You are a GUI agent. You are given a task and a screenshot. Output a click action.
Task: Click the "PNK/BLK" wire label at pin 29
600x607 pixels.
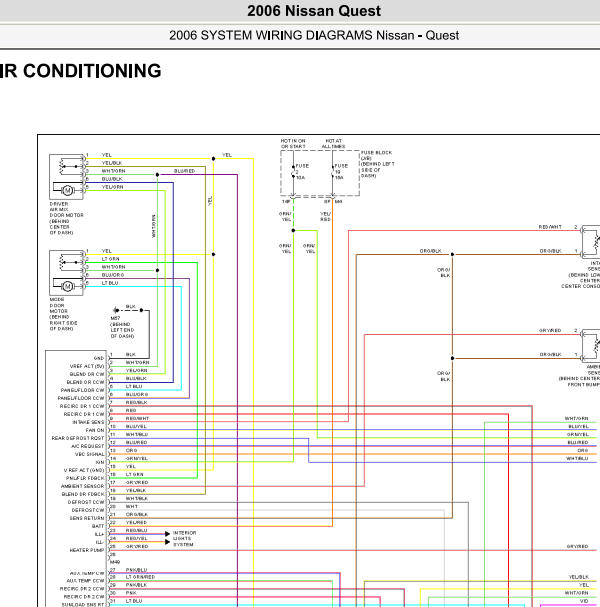tap(136, 585)
